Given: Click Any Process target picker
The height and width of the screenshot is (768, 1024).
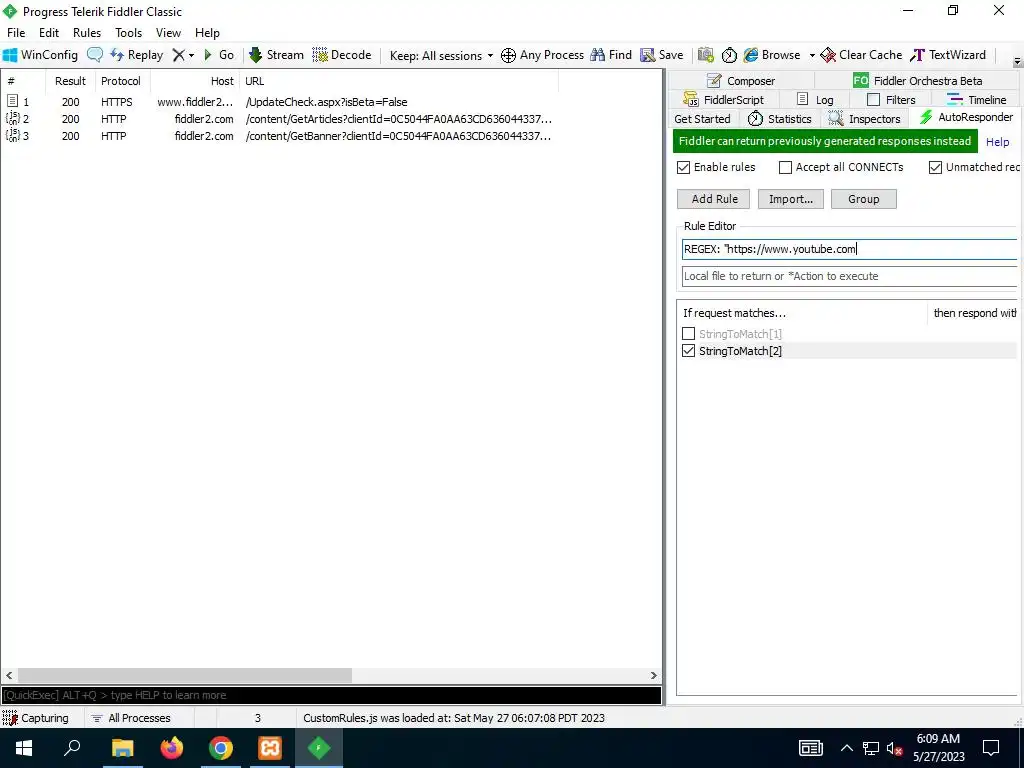Looking at the screenshot, I should point(542,55).
